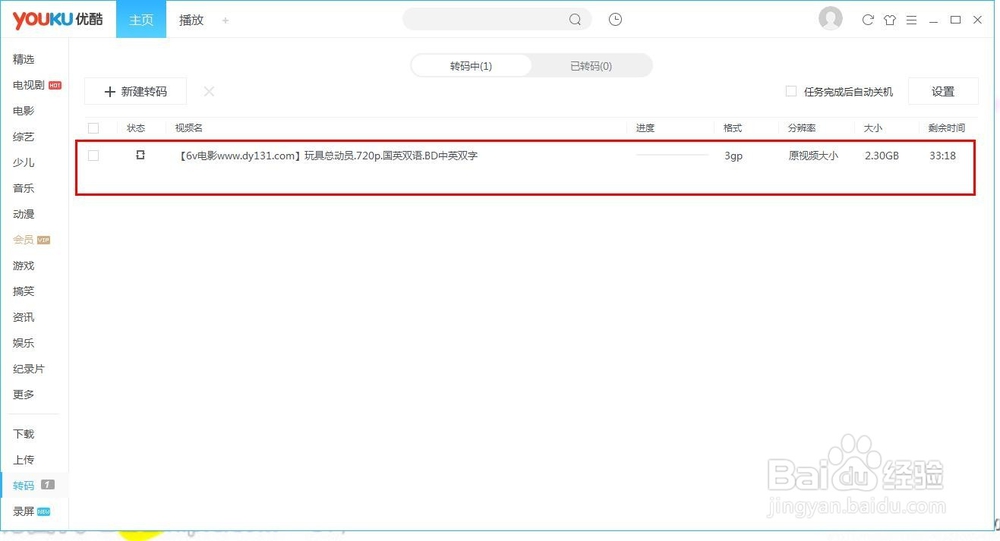Screen dimensions: 1000x541
Task: Switch to the 主页 tab
Action: point(141,19)
